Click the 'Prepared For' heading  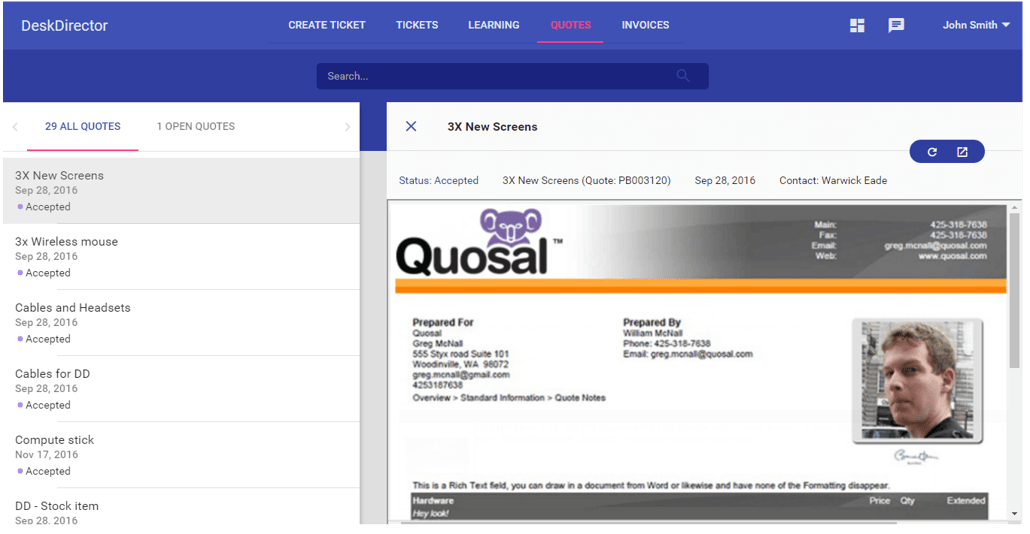[x=443, y=322]
